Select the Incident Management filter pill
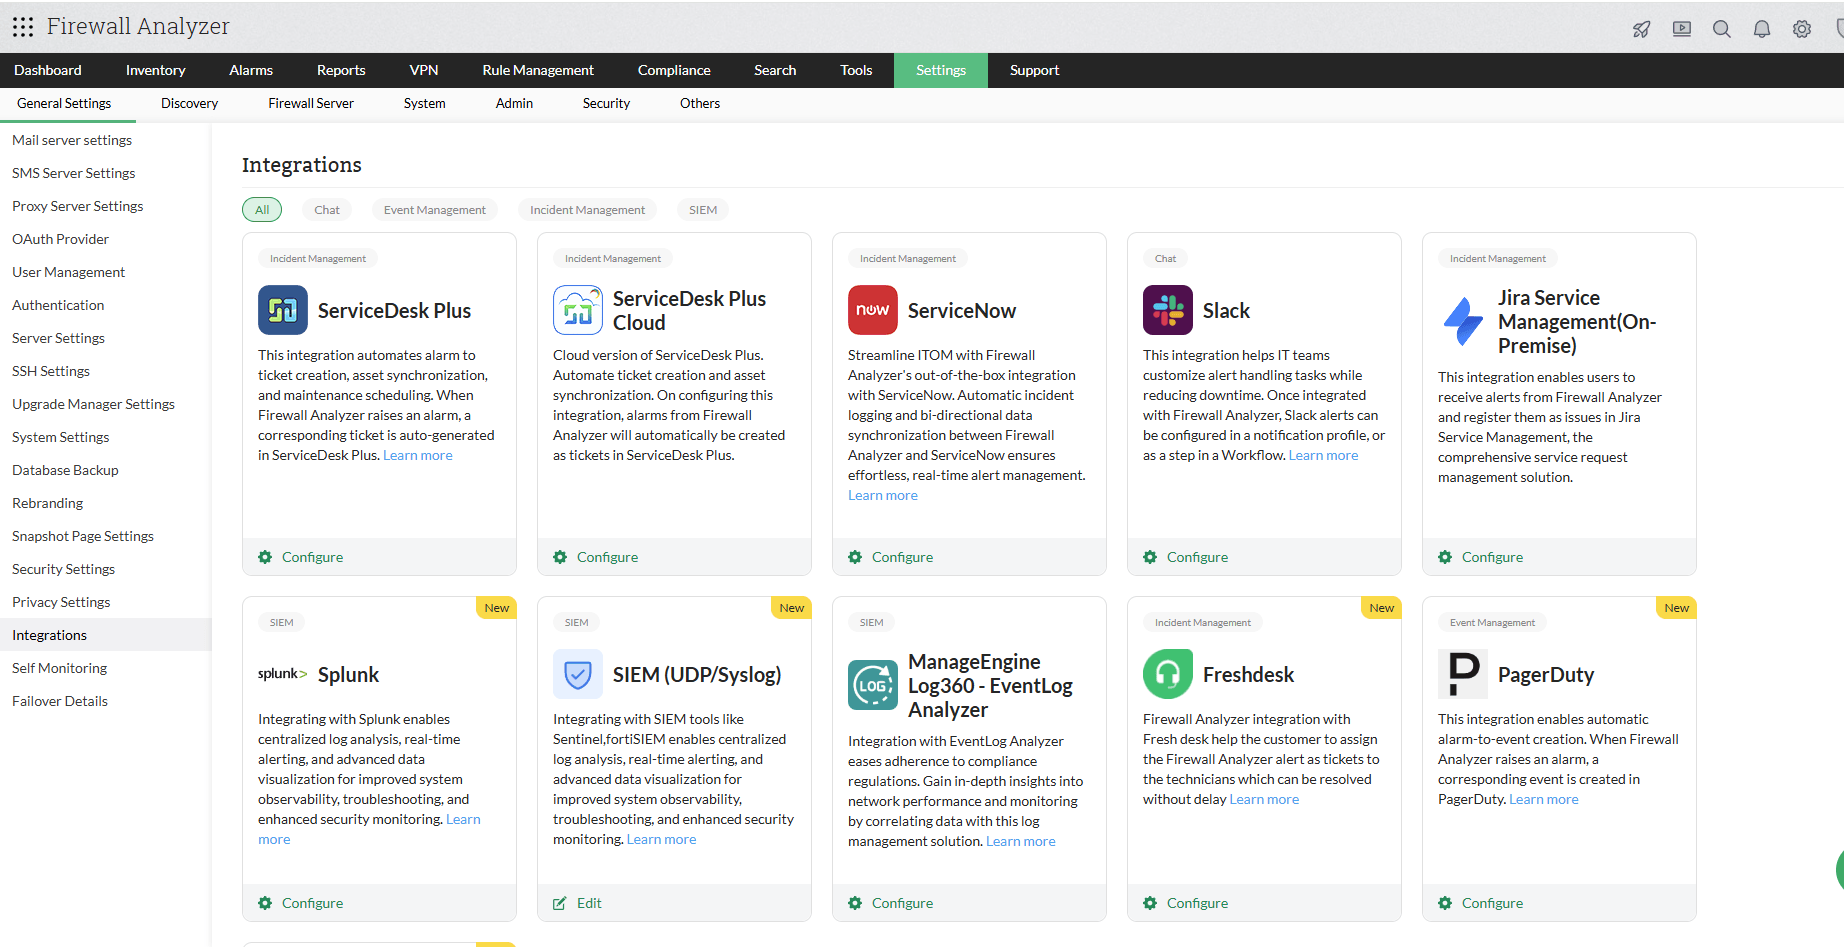This screenshot has width=1844, height=947. 587,210
